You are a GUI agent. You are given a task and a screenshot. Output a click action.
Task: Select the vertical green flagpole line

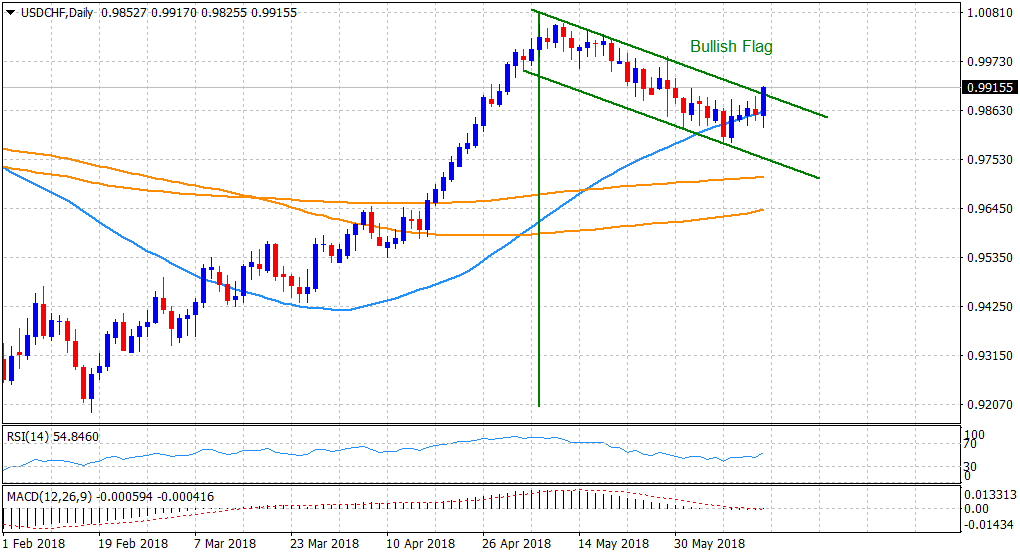tap(539, 250)
